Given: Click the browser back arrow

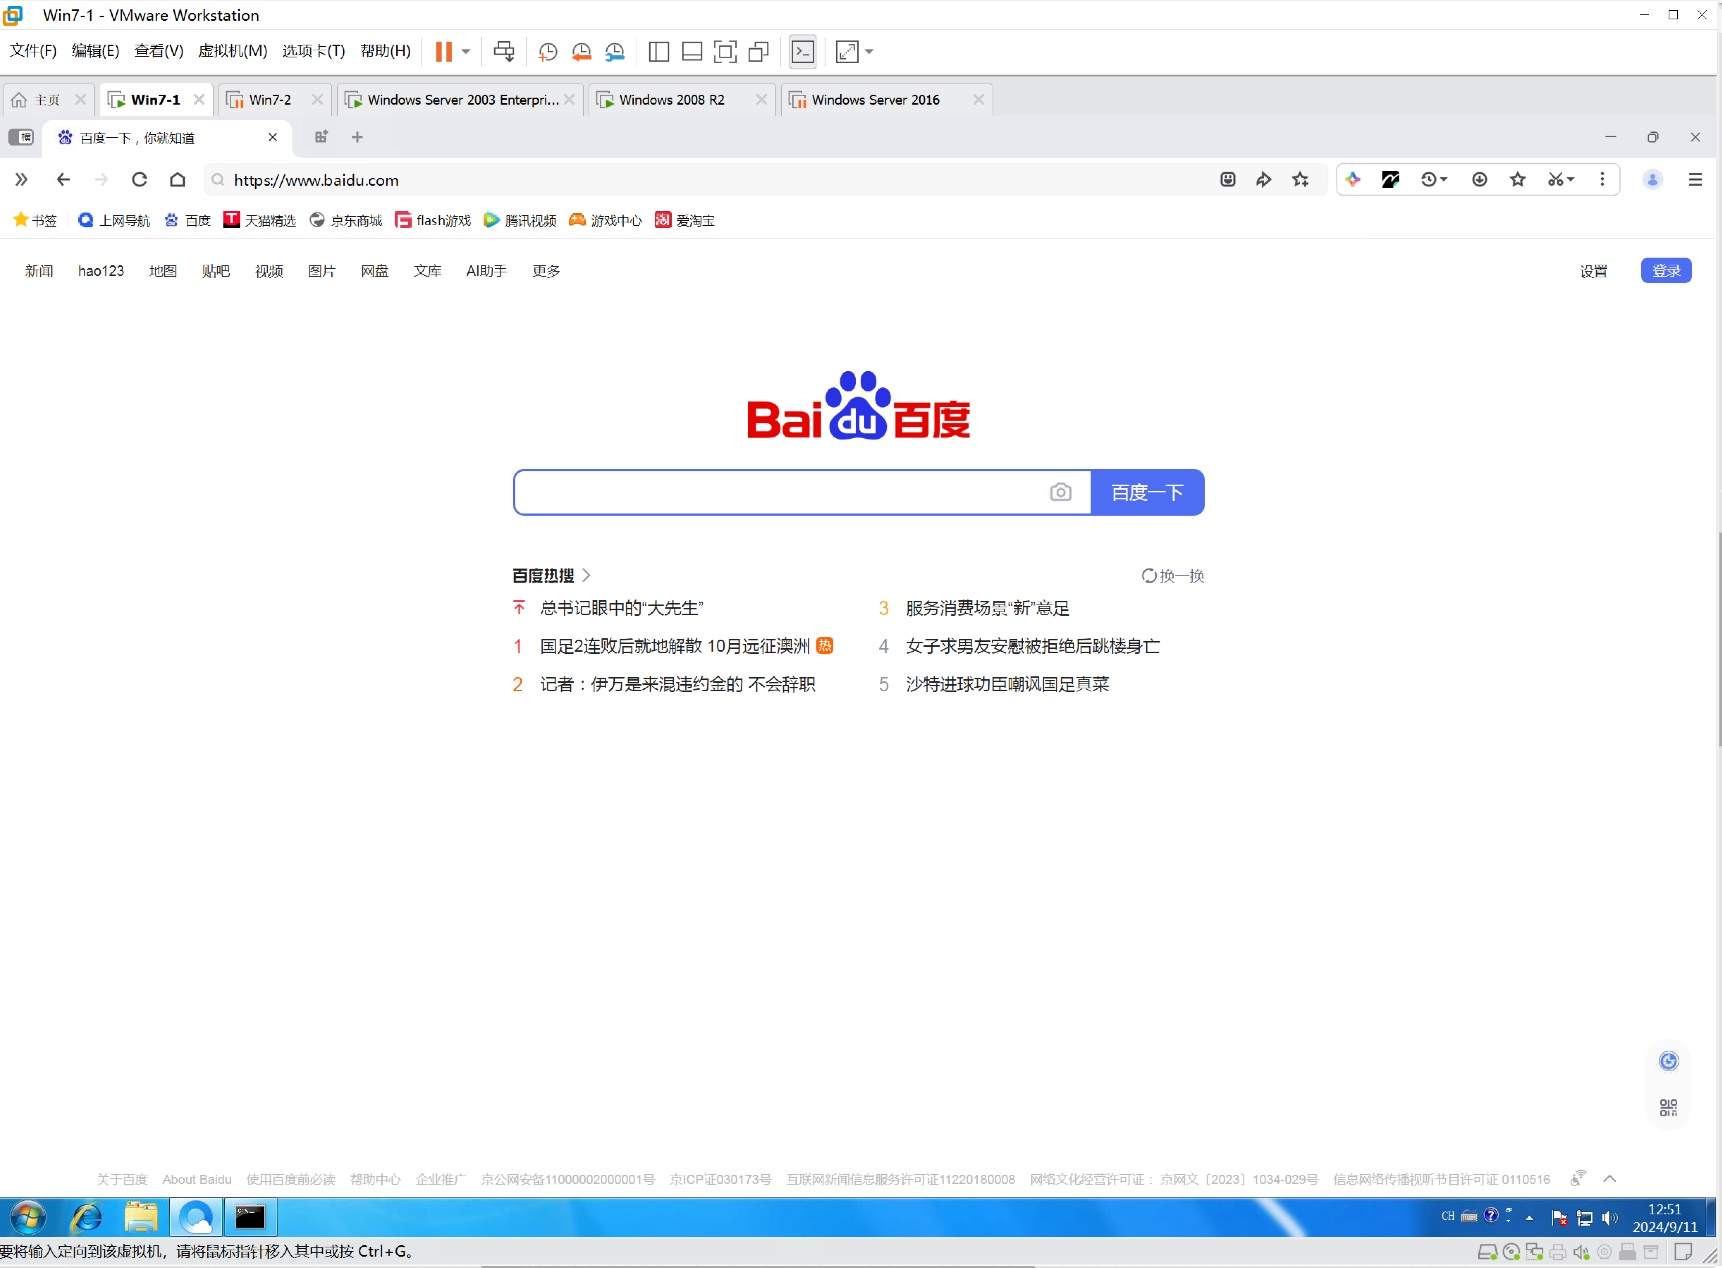Looking at the screenshot, I should (63, 180).
